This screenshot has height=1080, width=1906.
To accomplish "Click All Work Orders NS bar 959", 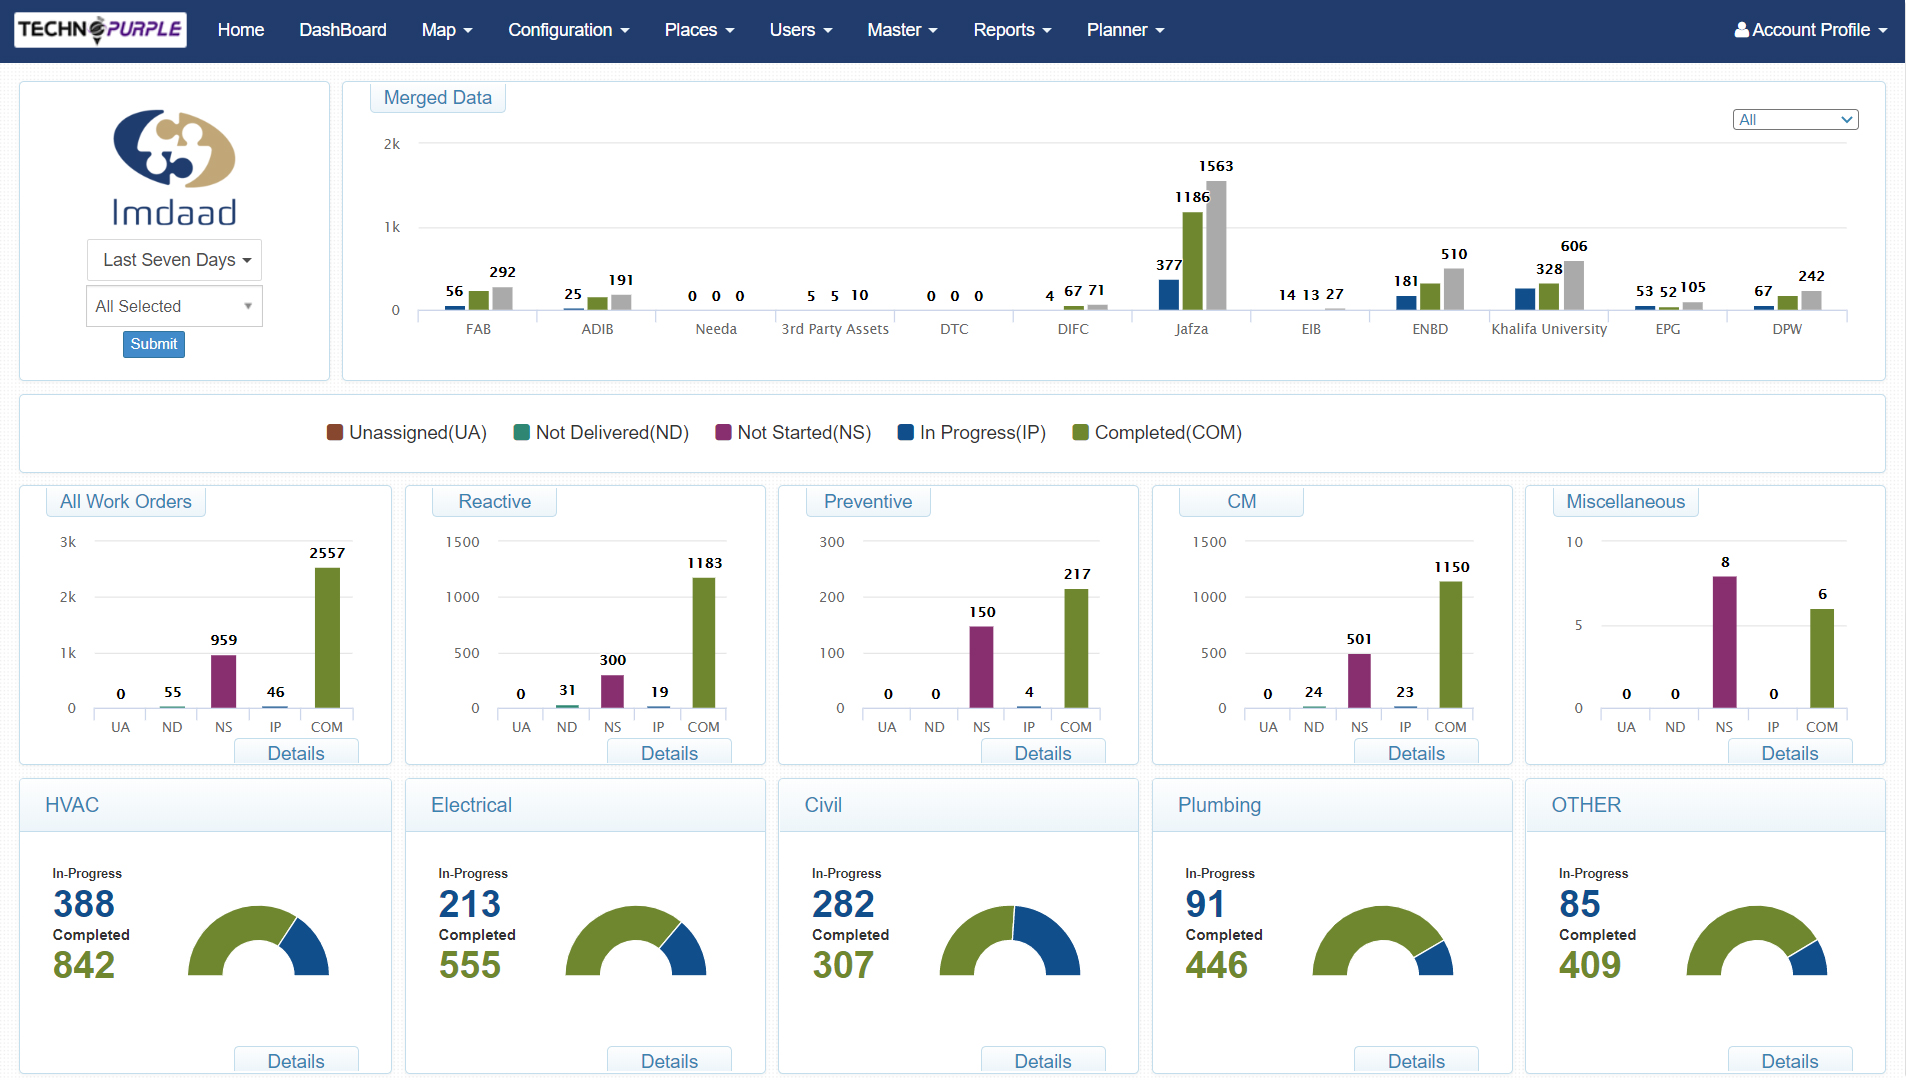I will tap(224, 682).
